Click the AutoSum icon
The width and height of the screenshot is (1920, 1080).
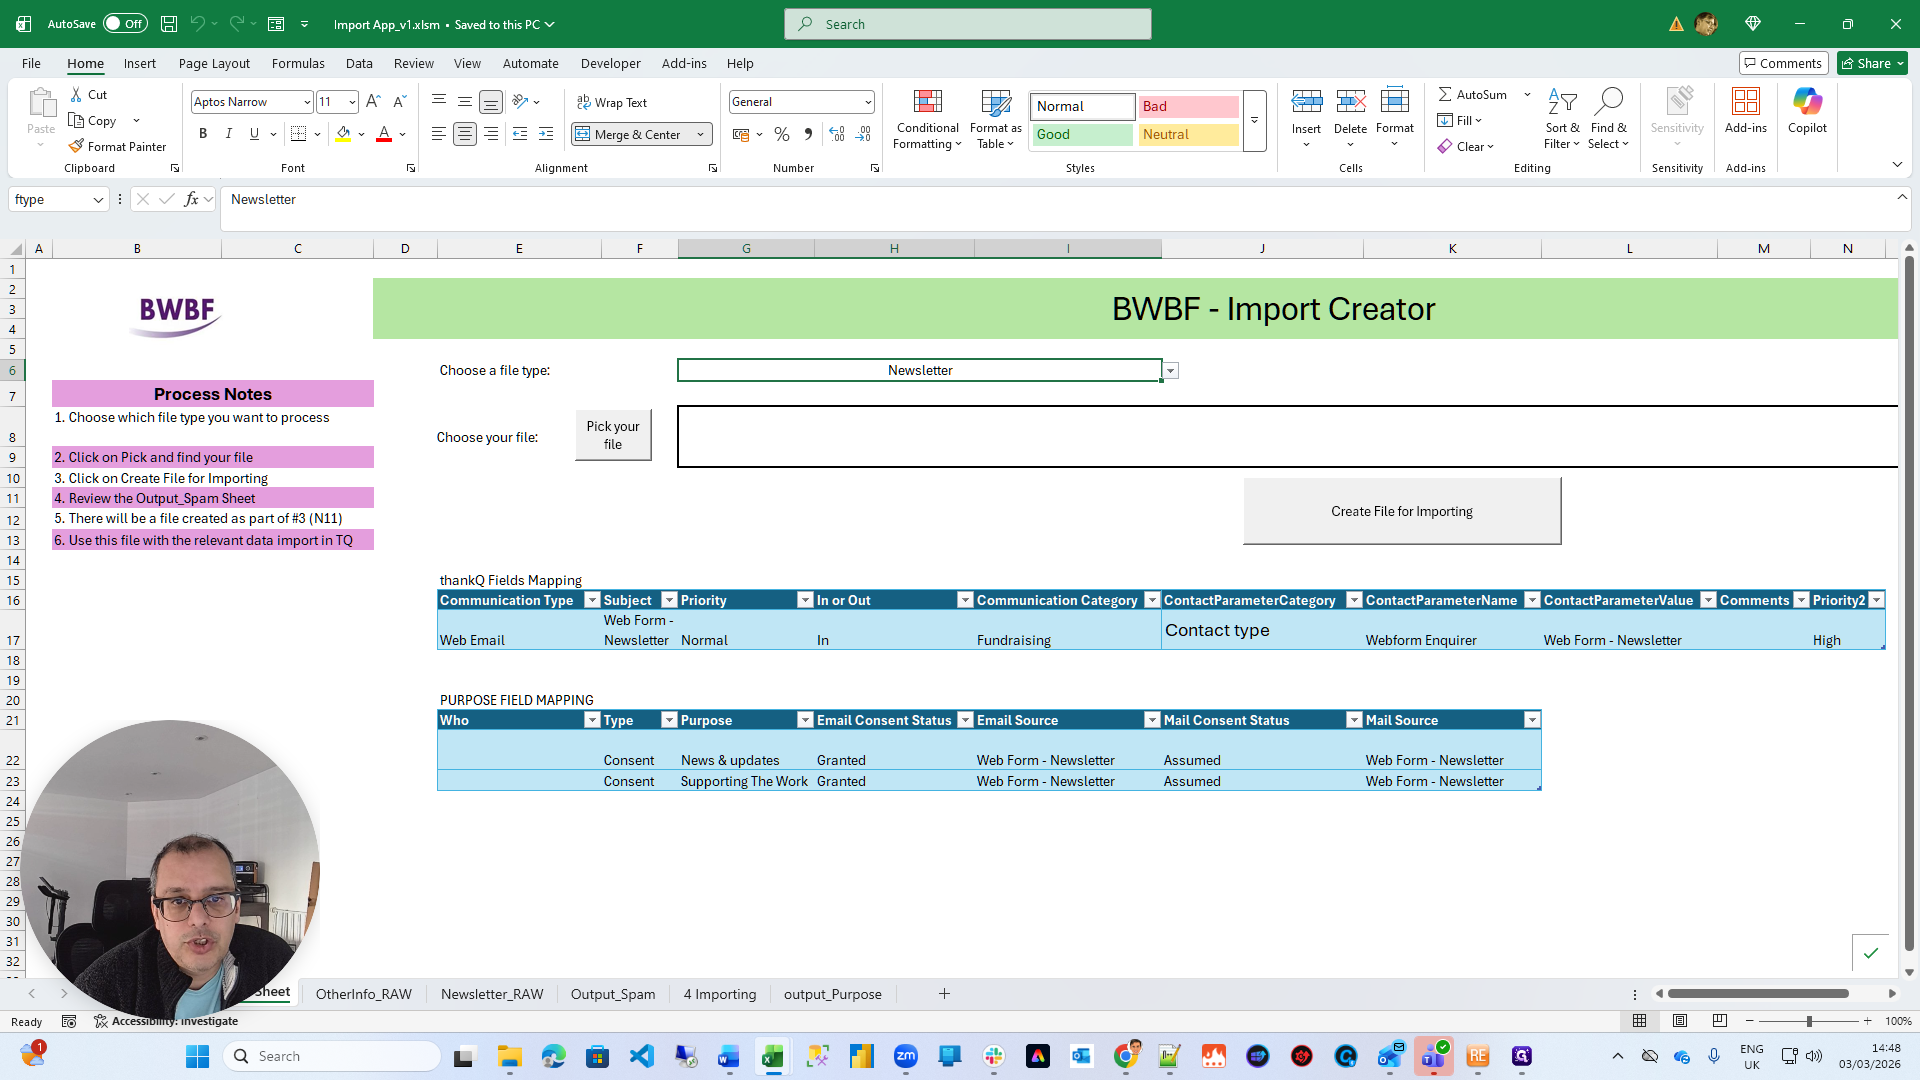1446,94
